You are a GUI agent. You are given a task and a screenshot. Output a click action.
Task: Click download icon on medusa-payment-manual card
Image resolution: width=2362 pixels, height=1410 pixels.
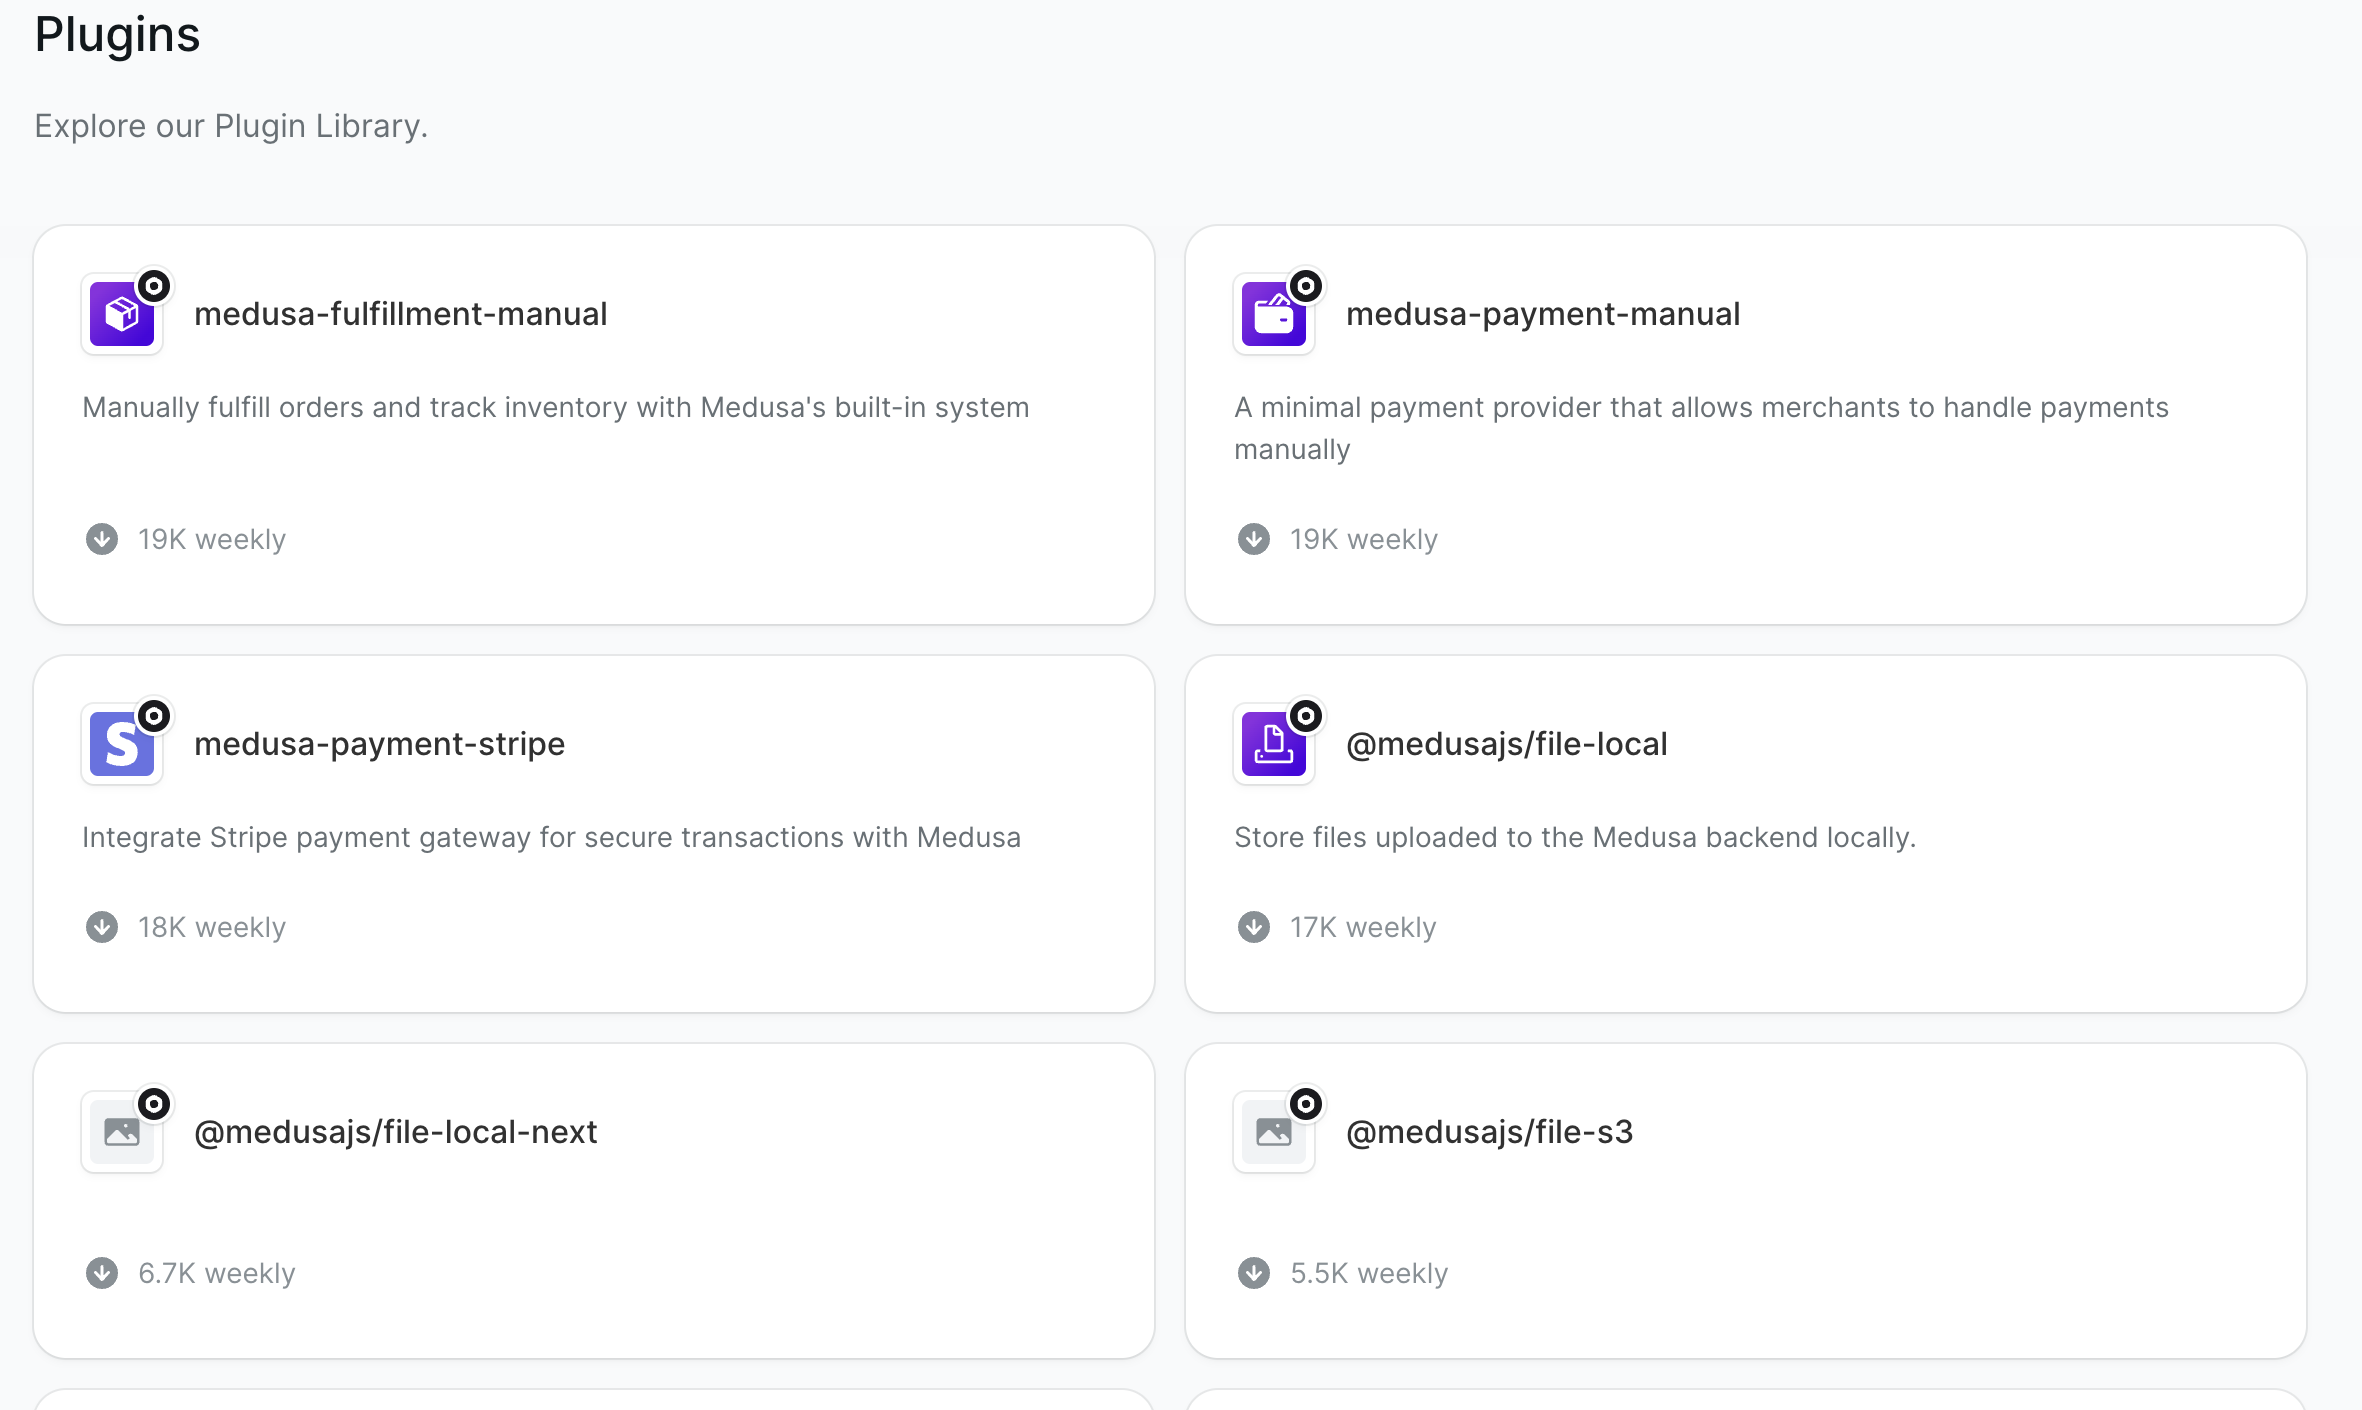1254,539
